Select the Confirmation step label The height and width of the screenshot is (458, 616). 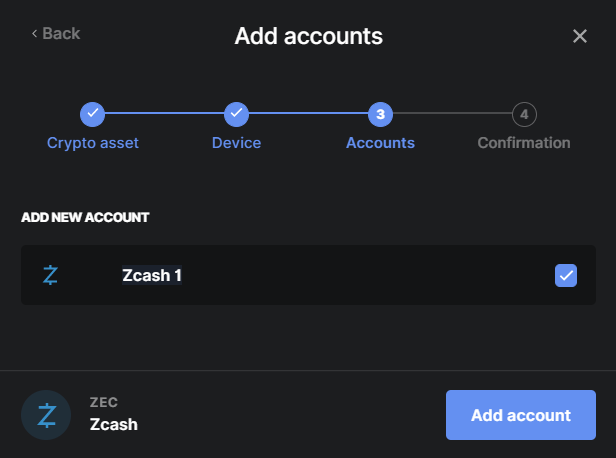(524, 143)
